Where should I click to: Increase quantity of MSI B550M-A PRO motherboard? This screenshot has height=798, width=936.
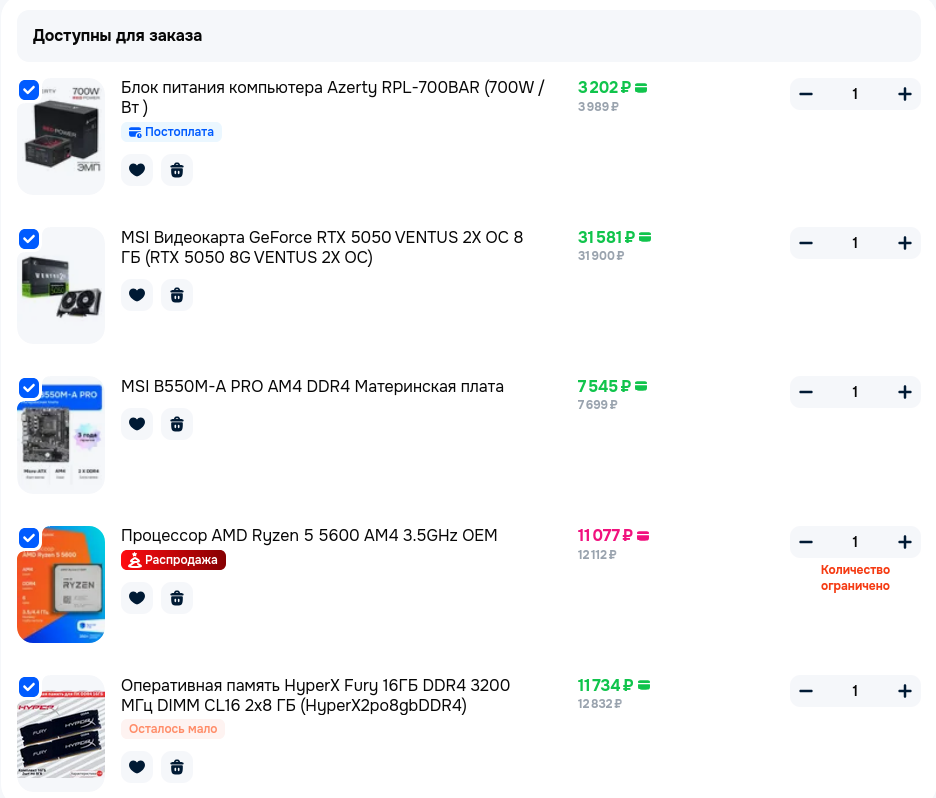pyautogui.click(x=904, y=392)
